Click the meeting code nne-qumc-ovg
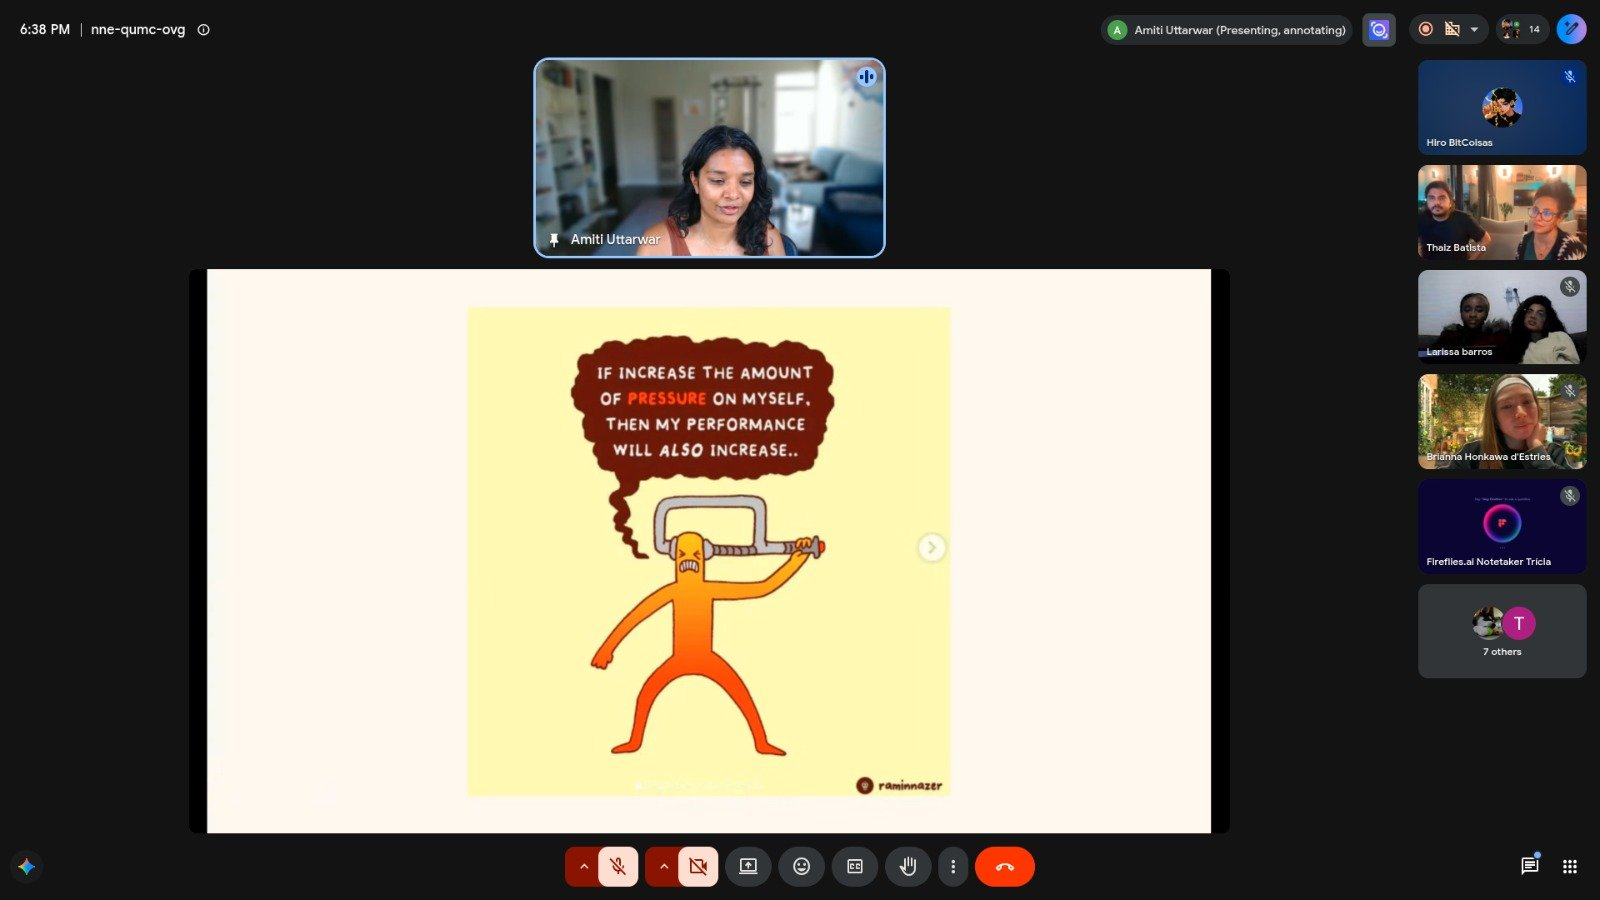 (138, 30)
